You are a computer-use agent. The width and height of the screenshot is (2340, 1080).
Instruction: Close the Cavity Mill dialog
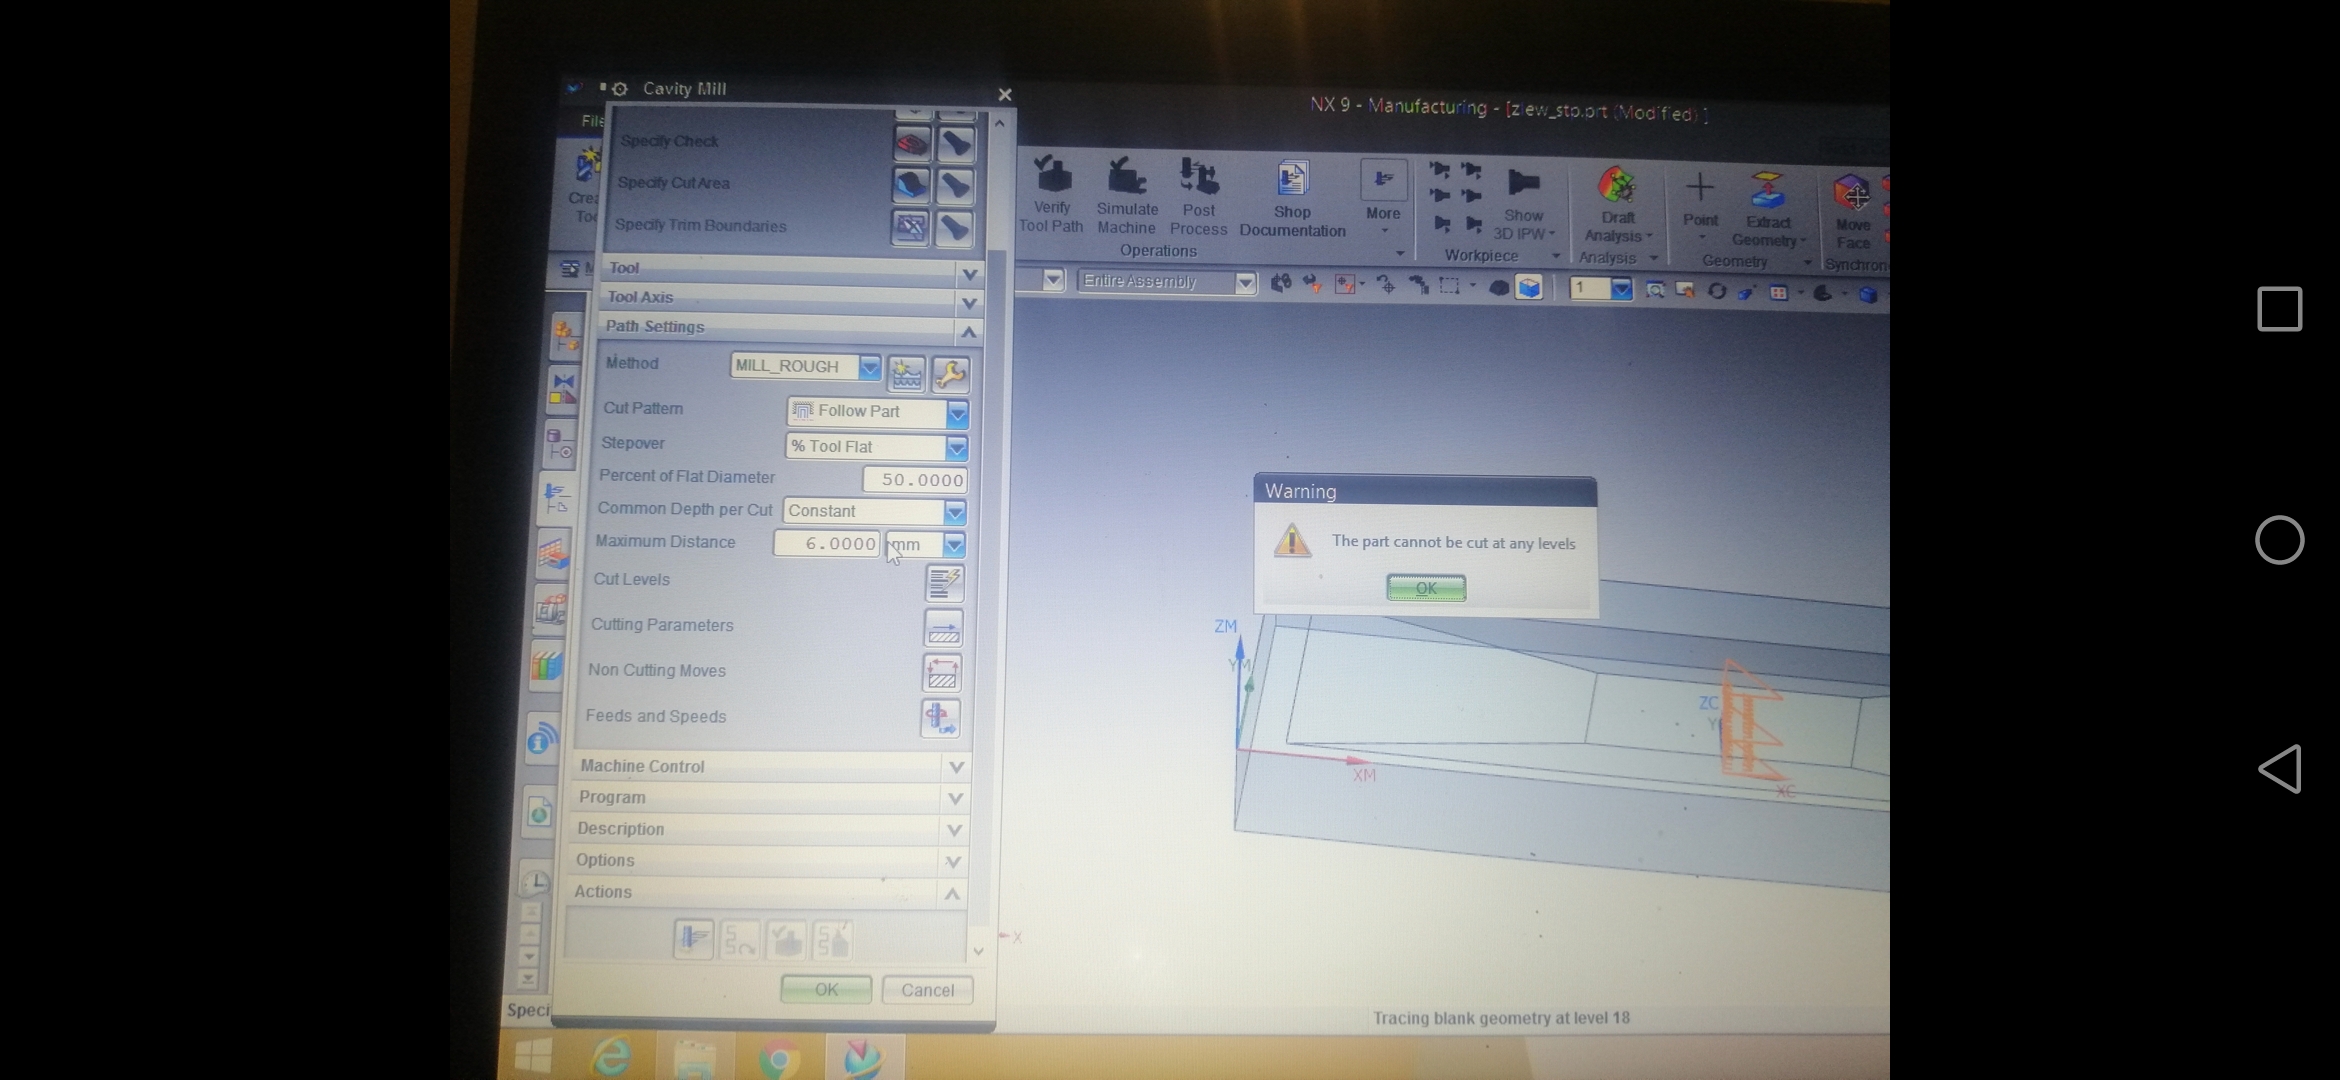(1005, 95)
